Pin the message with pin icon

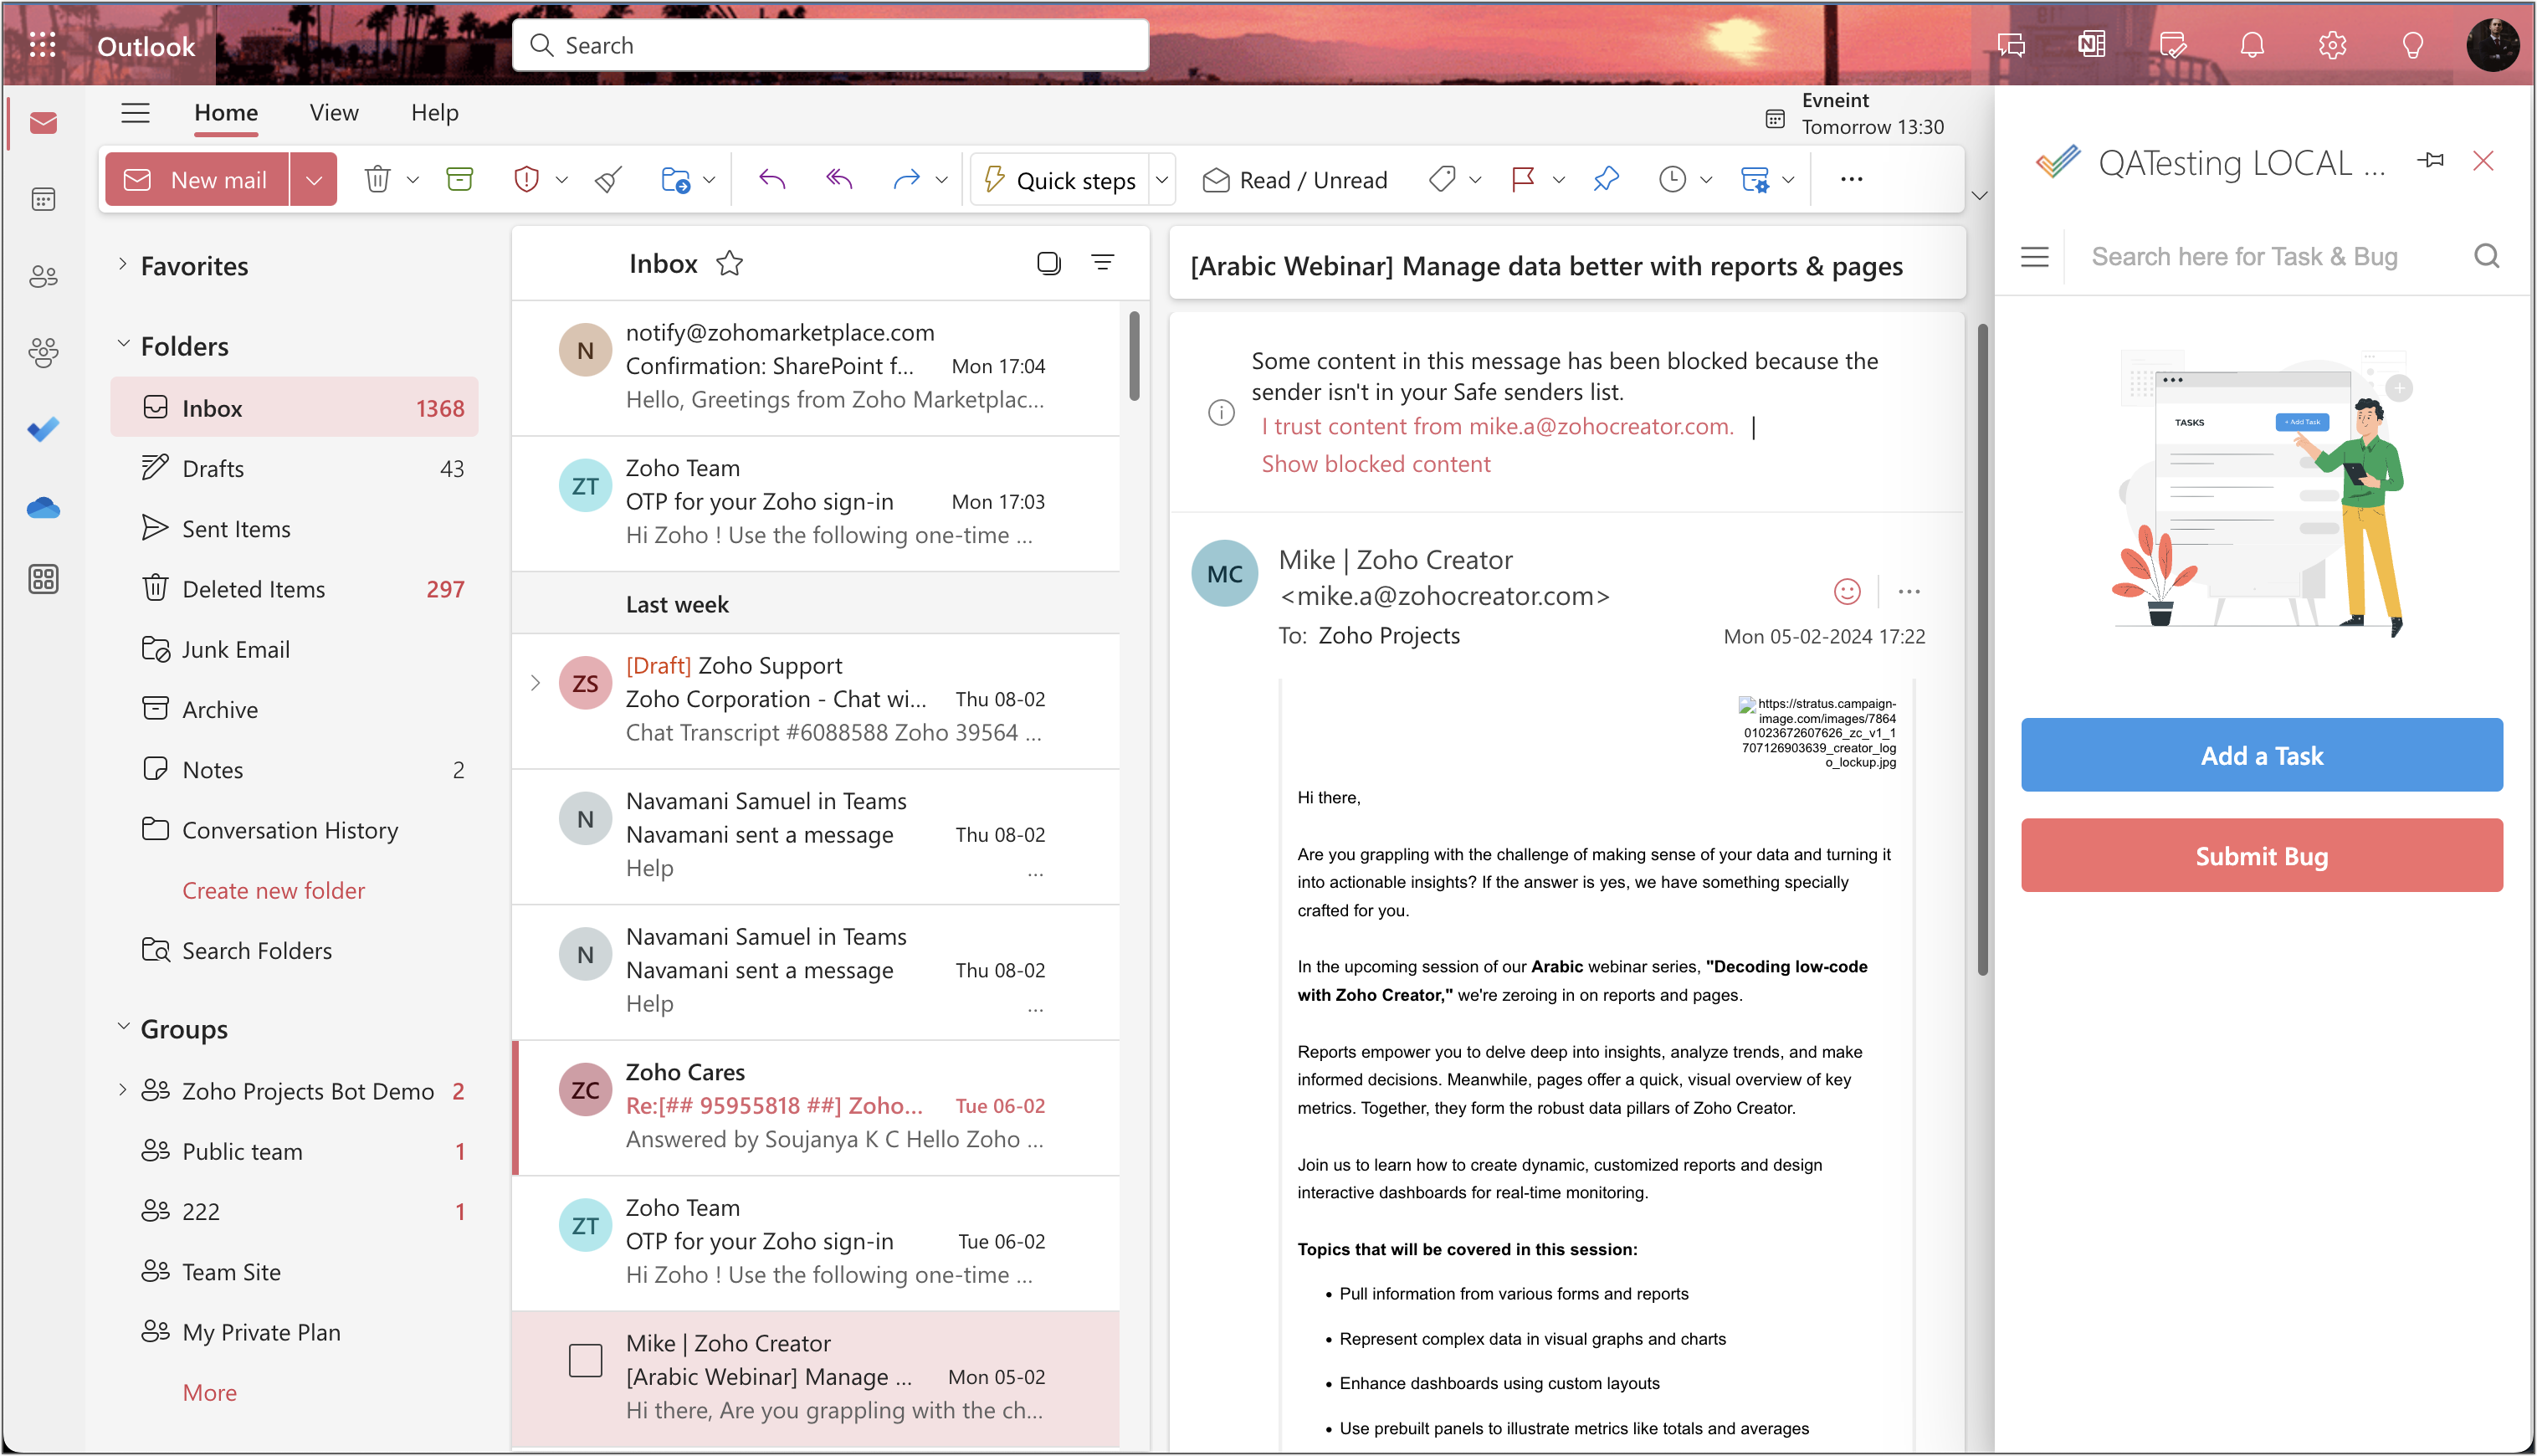(1606, 180)
